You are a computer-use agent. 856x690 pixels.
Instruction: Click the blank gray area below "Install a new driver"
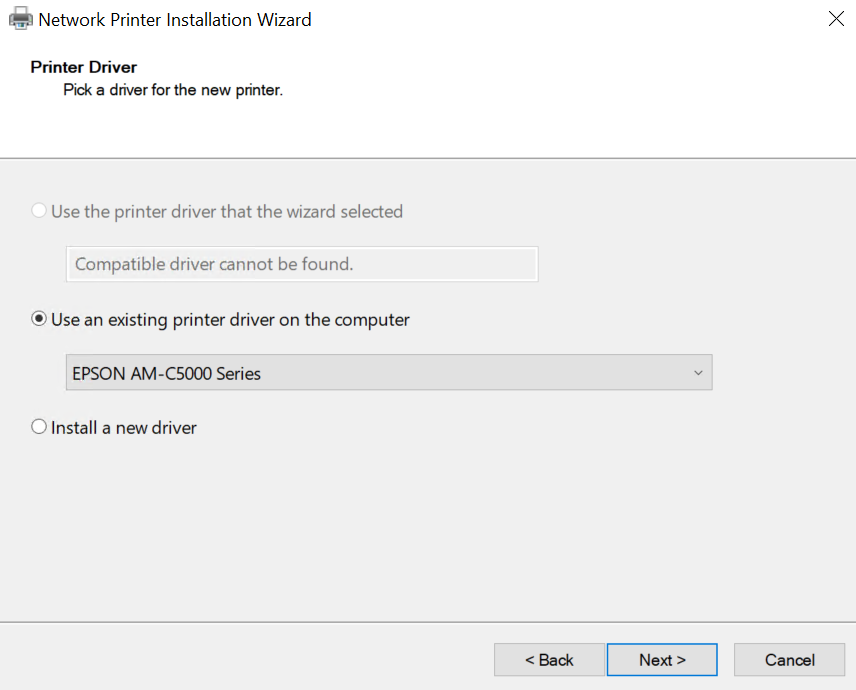tap(400, 530)
